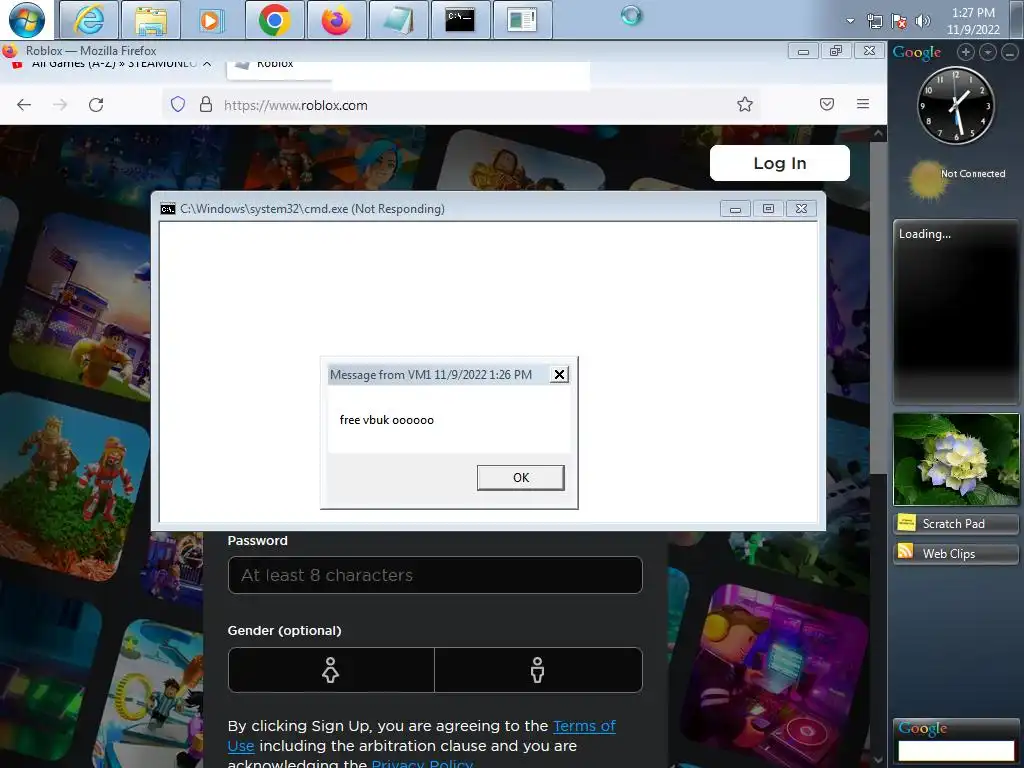This screenshot has height=768, width=1024.
Task: Click the cmd.exe window system icon
Action: pos(168,209)
